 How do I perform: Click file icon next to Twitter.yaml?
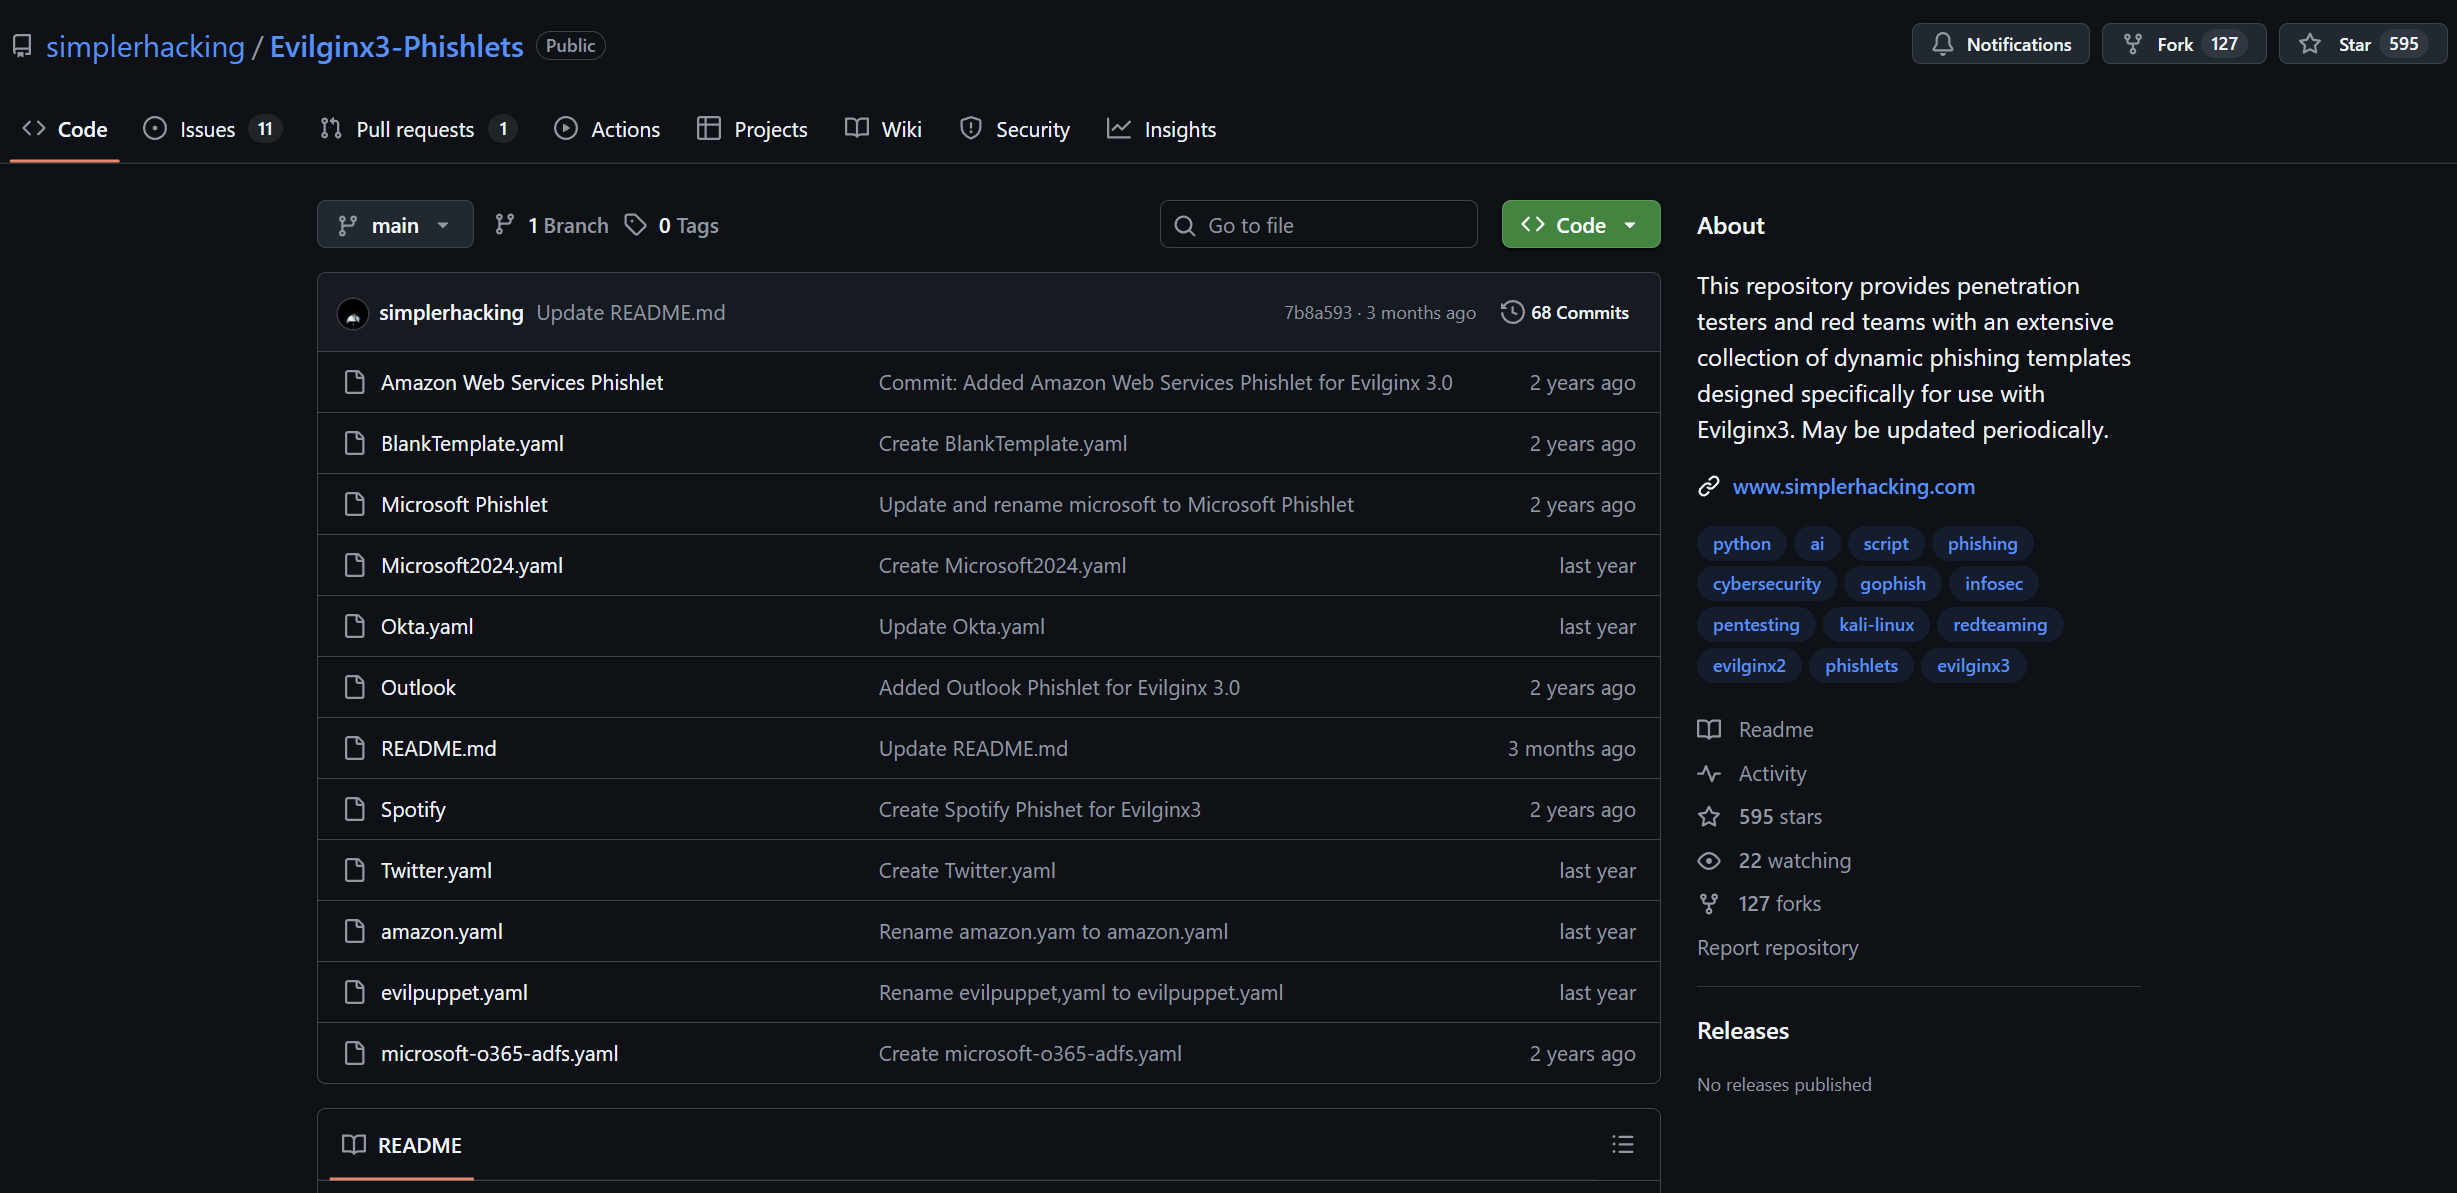[x=354, y=870]
